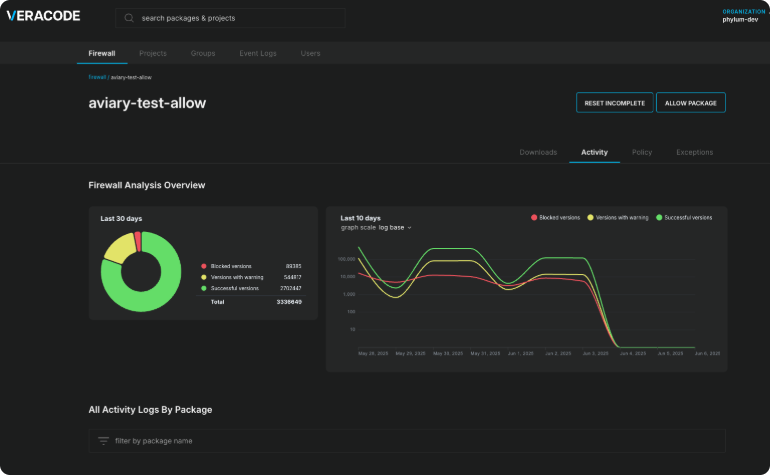This screenshot has height=475, width=770.
Task: Open the Event Logs navigation tab
Action: (258, 53)
